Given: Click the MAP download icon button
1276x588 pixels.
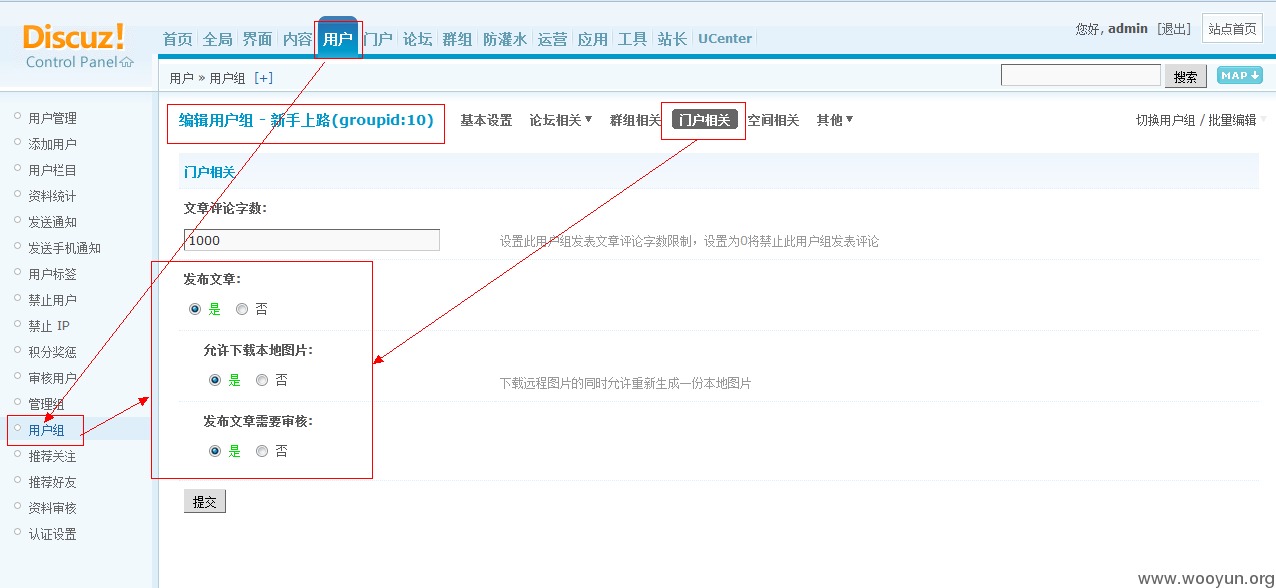Looking at the screenshot, I should click(x=1240, y=76).
